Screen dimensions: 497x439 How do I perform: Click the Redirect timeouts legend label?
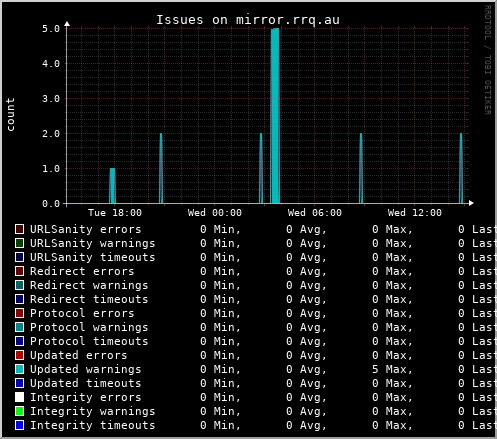coord(89,299)
